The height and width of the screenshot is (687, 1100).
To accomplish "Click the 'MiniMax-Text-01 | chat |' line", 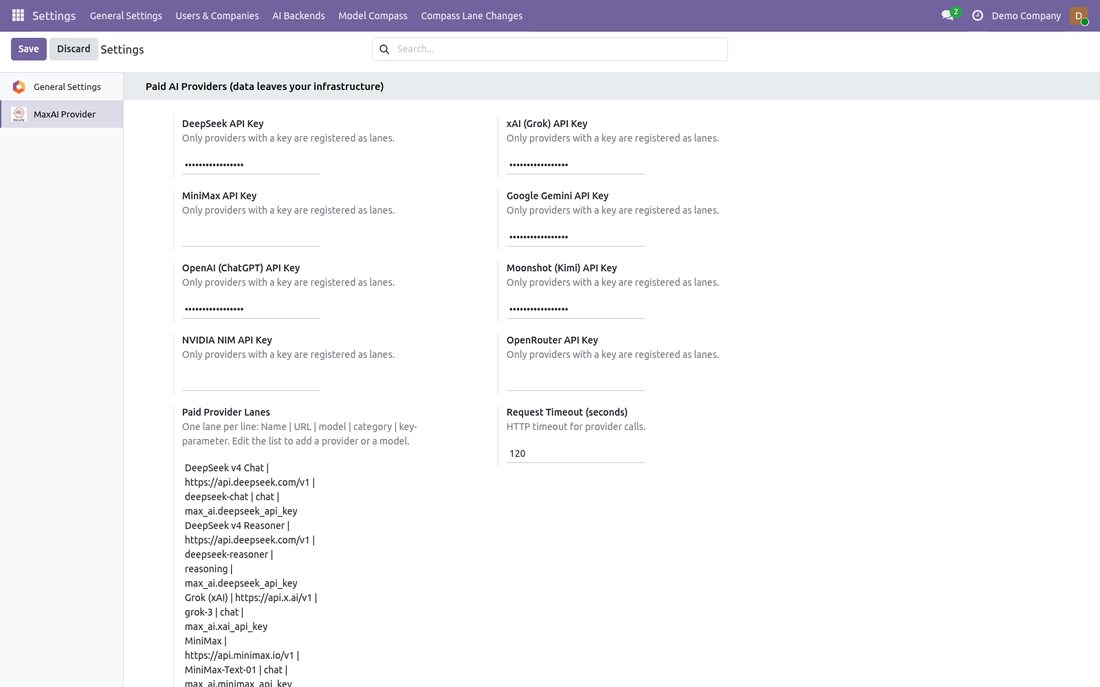I will coord(236,670).
